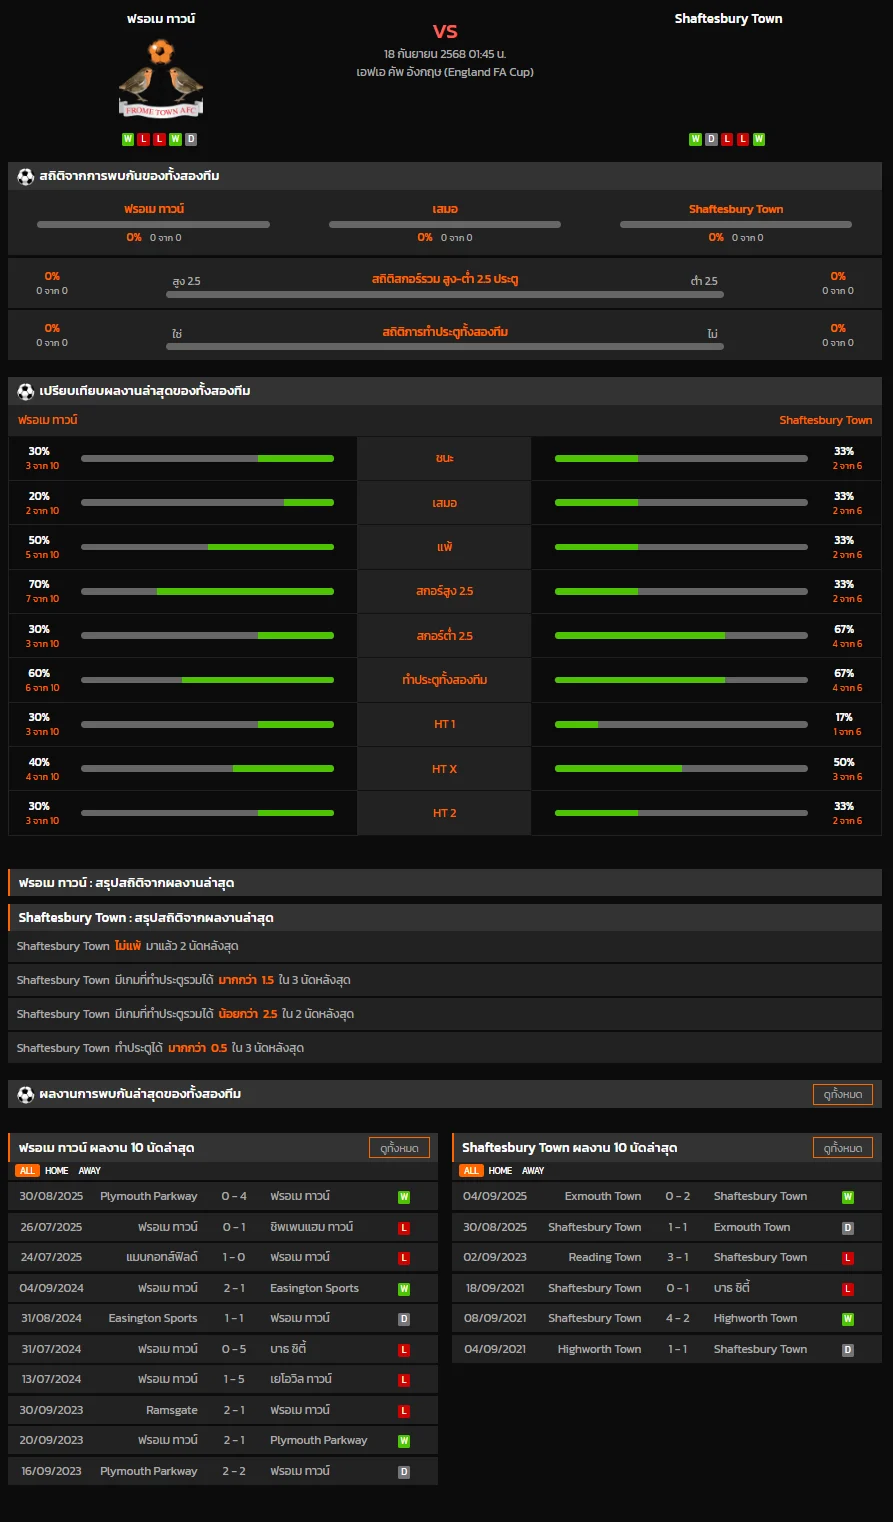Click W badge in the 08/09/2021 Highworth Town row
Viewport: 893px width, 1522px height.
[848, 1319]
